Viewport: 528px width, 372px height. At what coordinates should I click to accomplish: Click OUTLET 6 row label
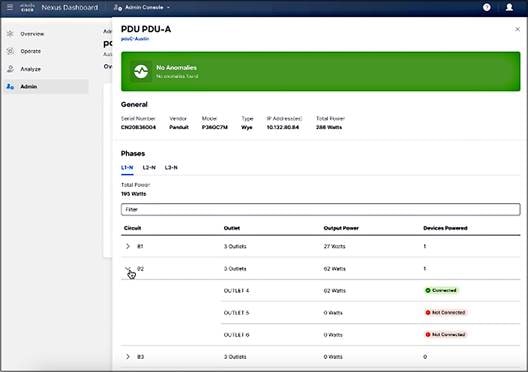point(236,335)
